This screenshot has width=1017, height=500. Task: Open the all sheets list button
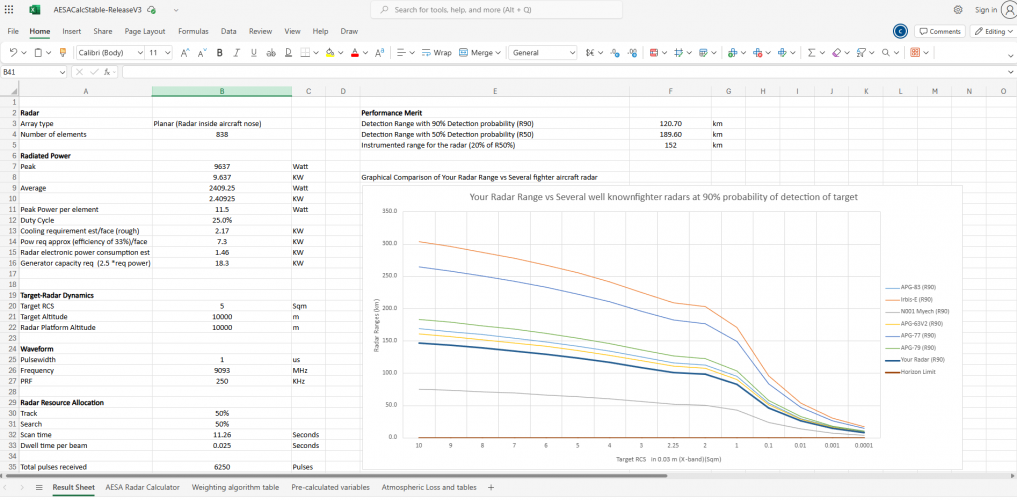(x=39, y=487)
